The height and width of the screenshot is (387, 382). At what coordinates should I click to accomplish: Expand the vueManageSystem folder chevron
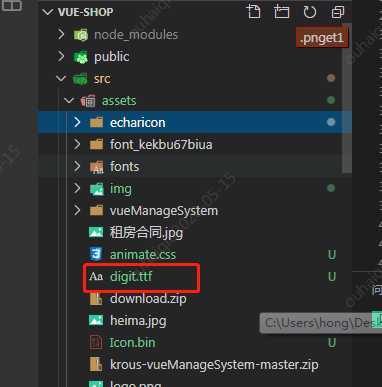[77, 210]
